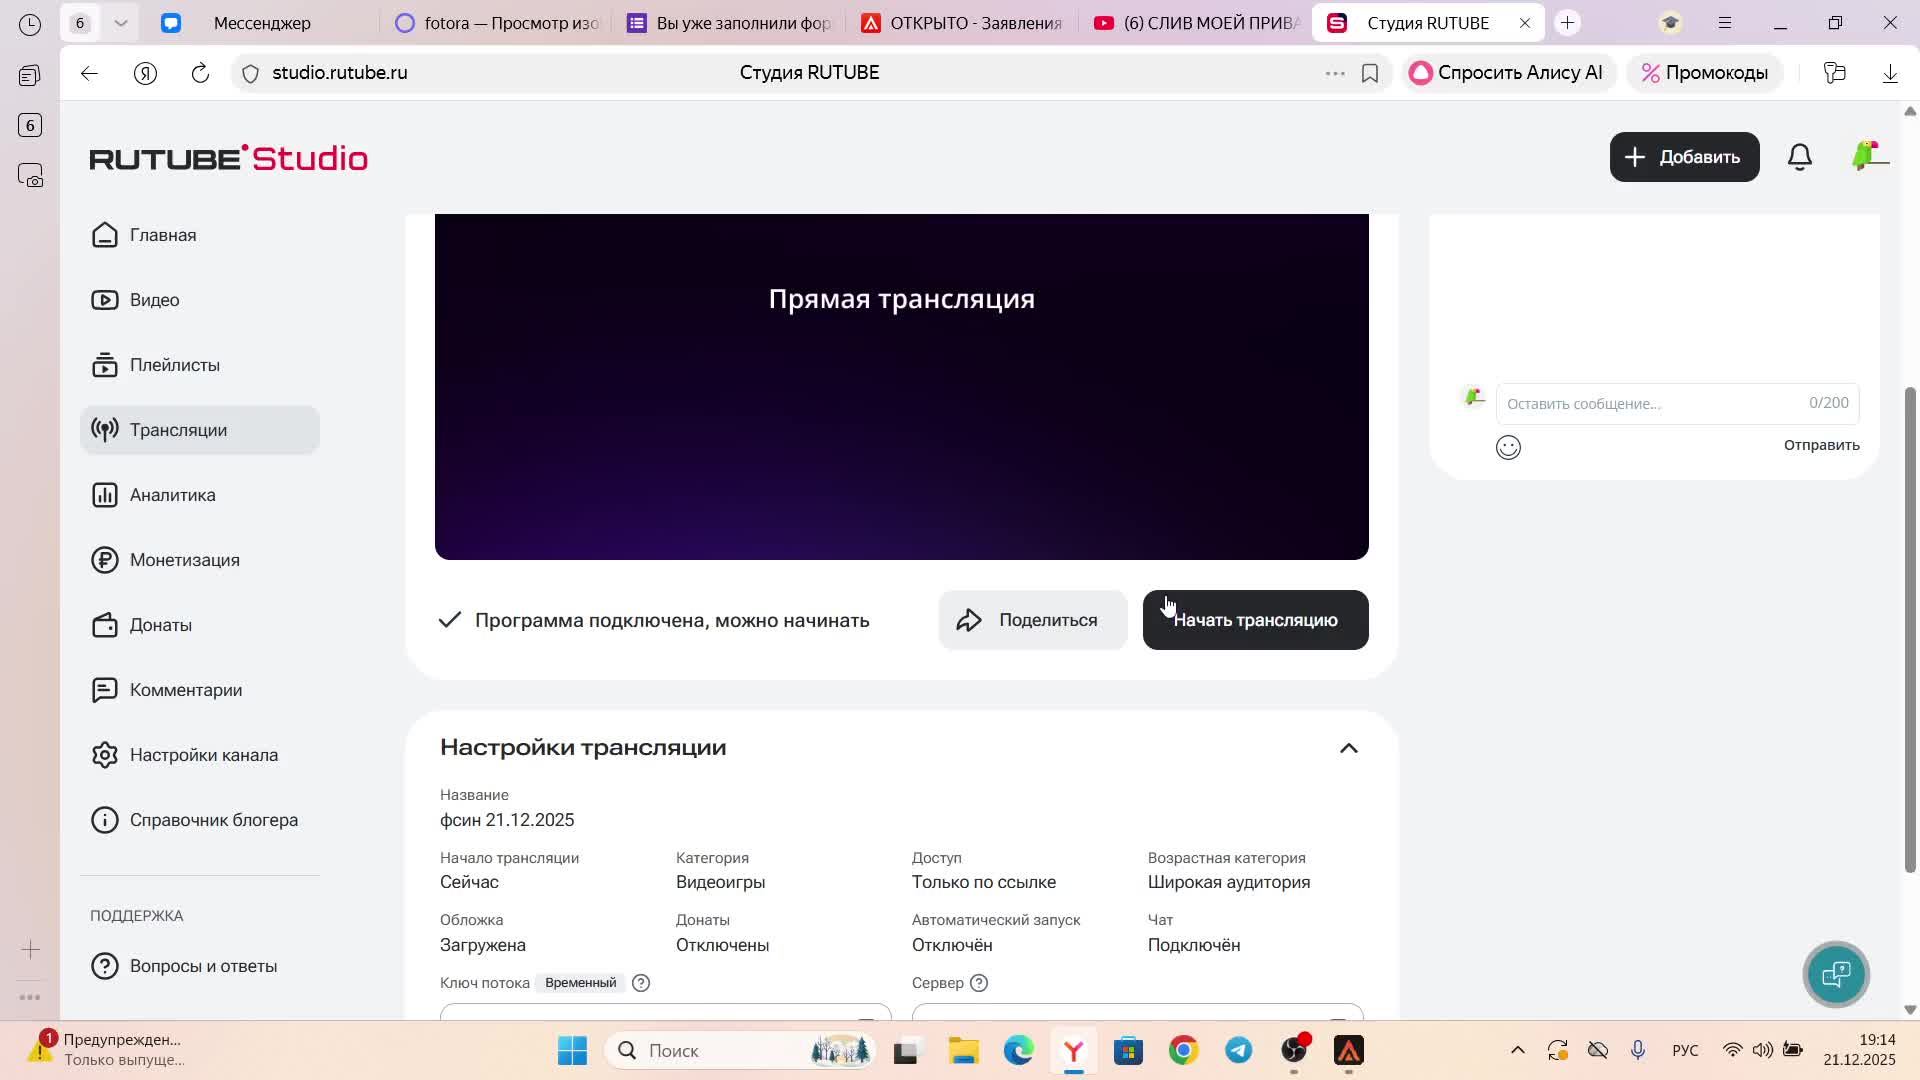Click the Поделиться button
Viewport: 1920px width, 1080px height.
(1032, 620)
